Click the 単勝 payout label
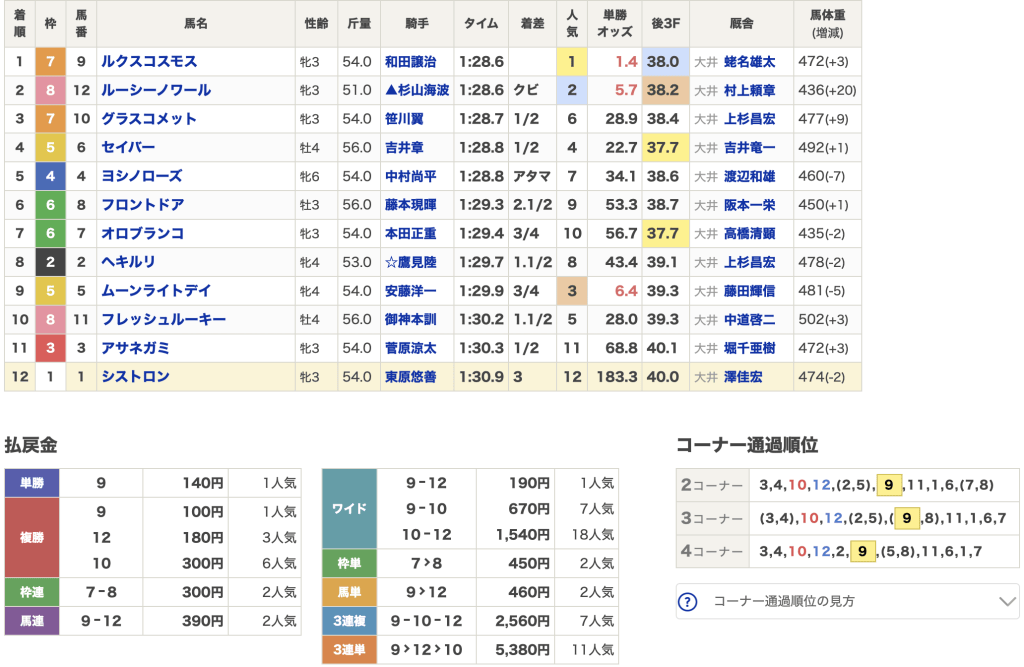This screenshot has width=1024, height=667. 32,483
